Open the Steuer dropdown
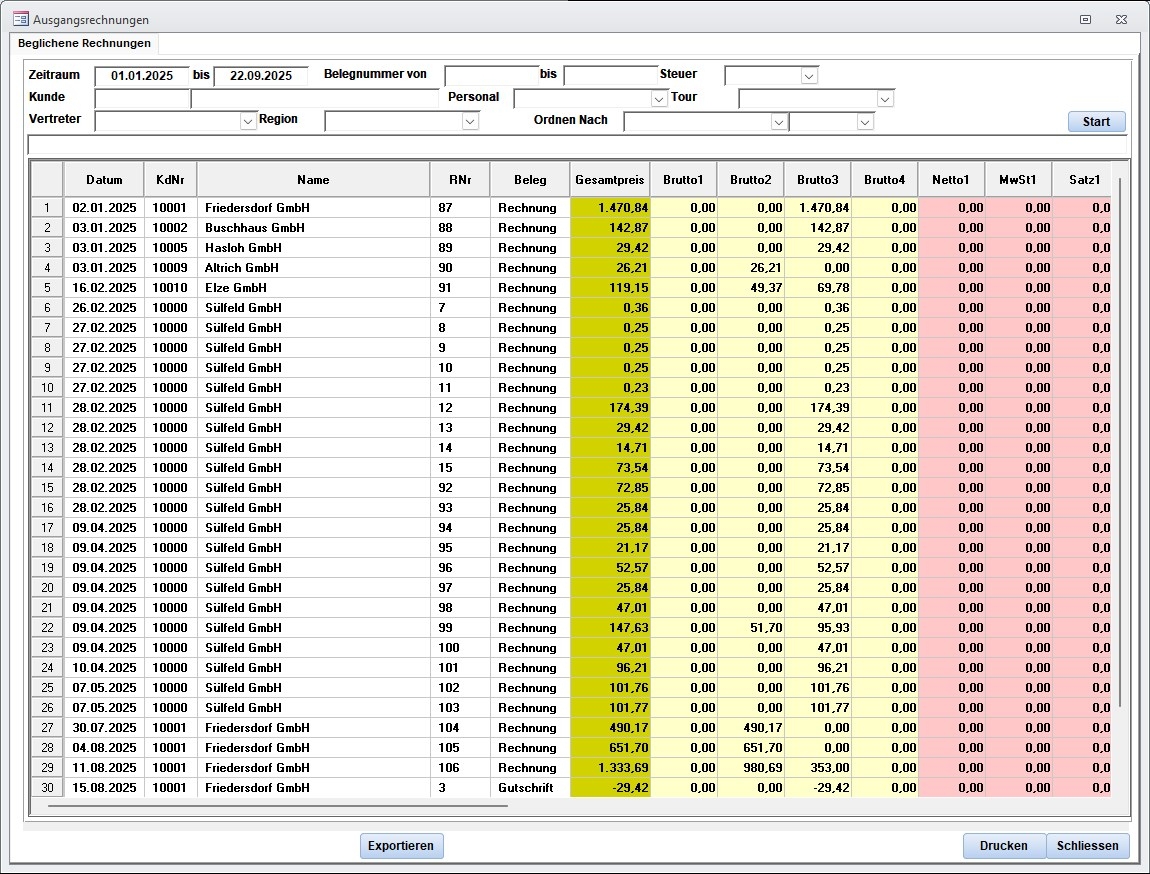Viewport: 1150px width, 874px height. pos(809,76)
